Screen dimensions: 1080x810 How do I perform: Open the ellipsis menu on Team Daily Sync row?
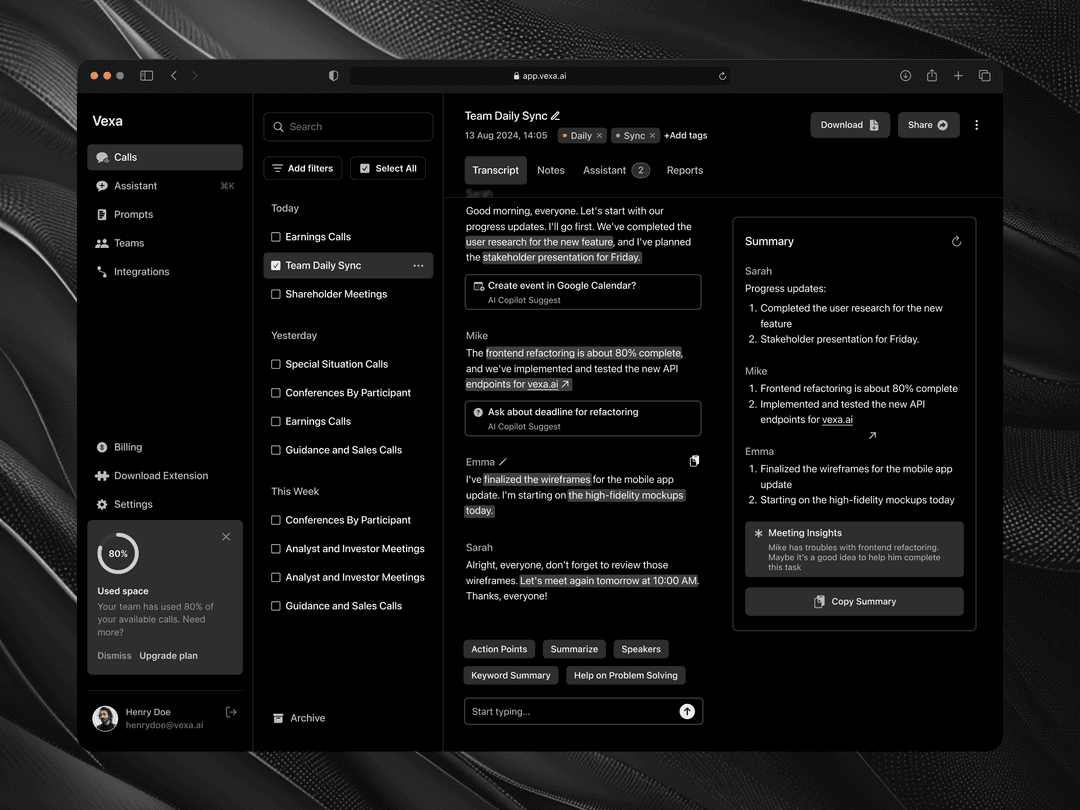click(418, 266)
